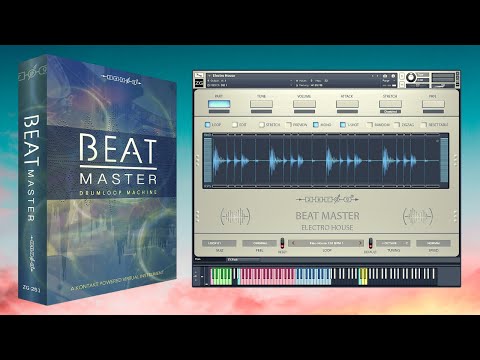This screenshot has width=480, height=360.
Task: Enable the EDIT checkbox
Action: pos(235,125)
